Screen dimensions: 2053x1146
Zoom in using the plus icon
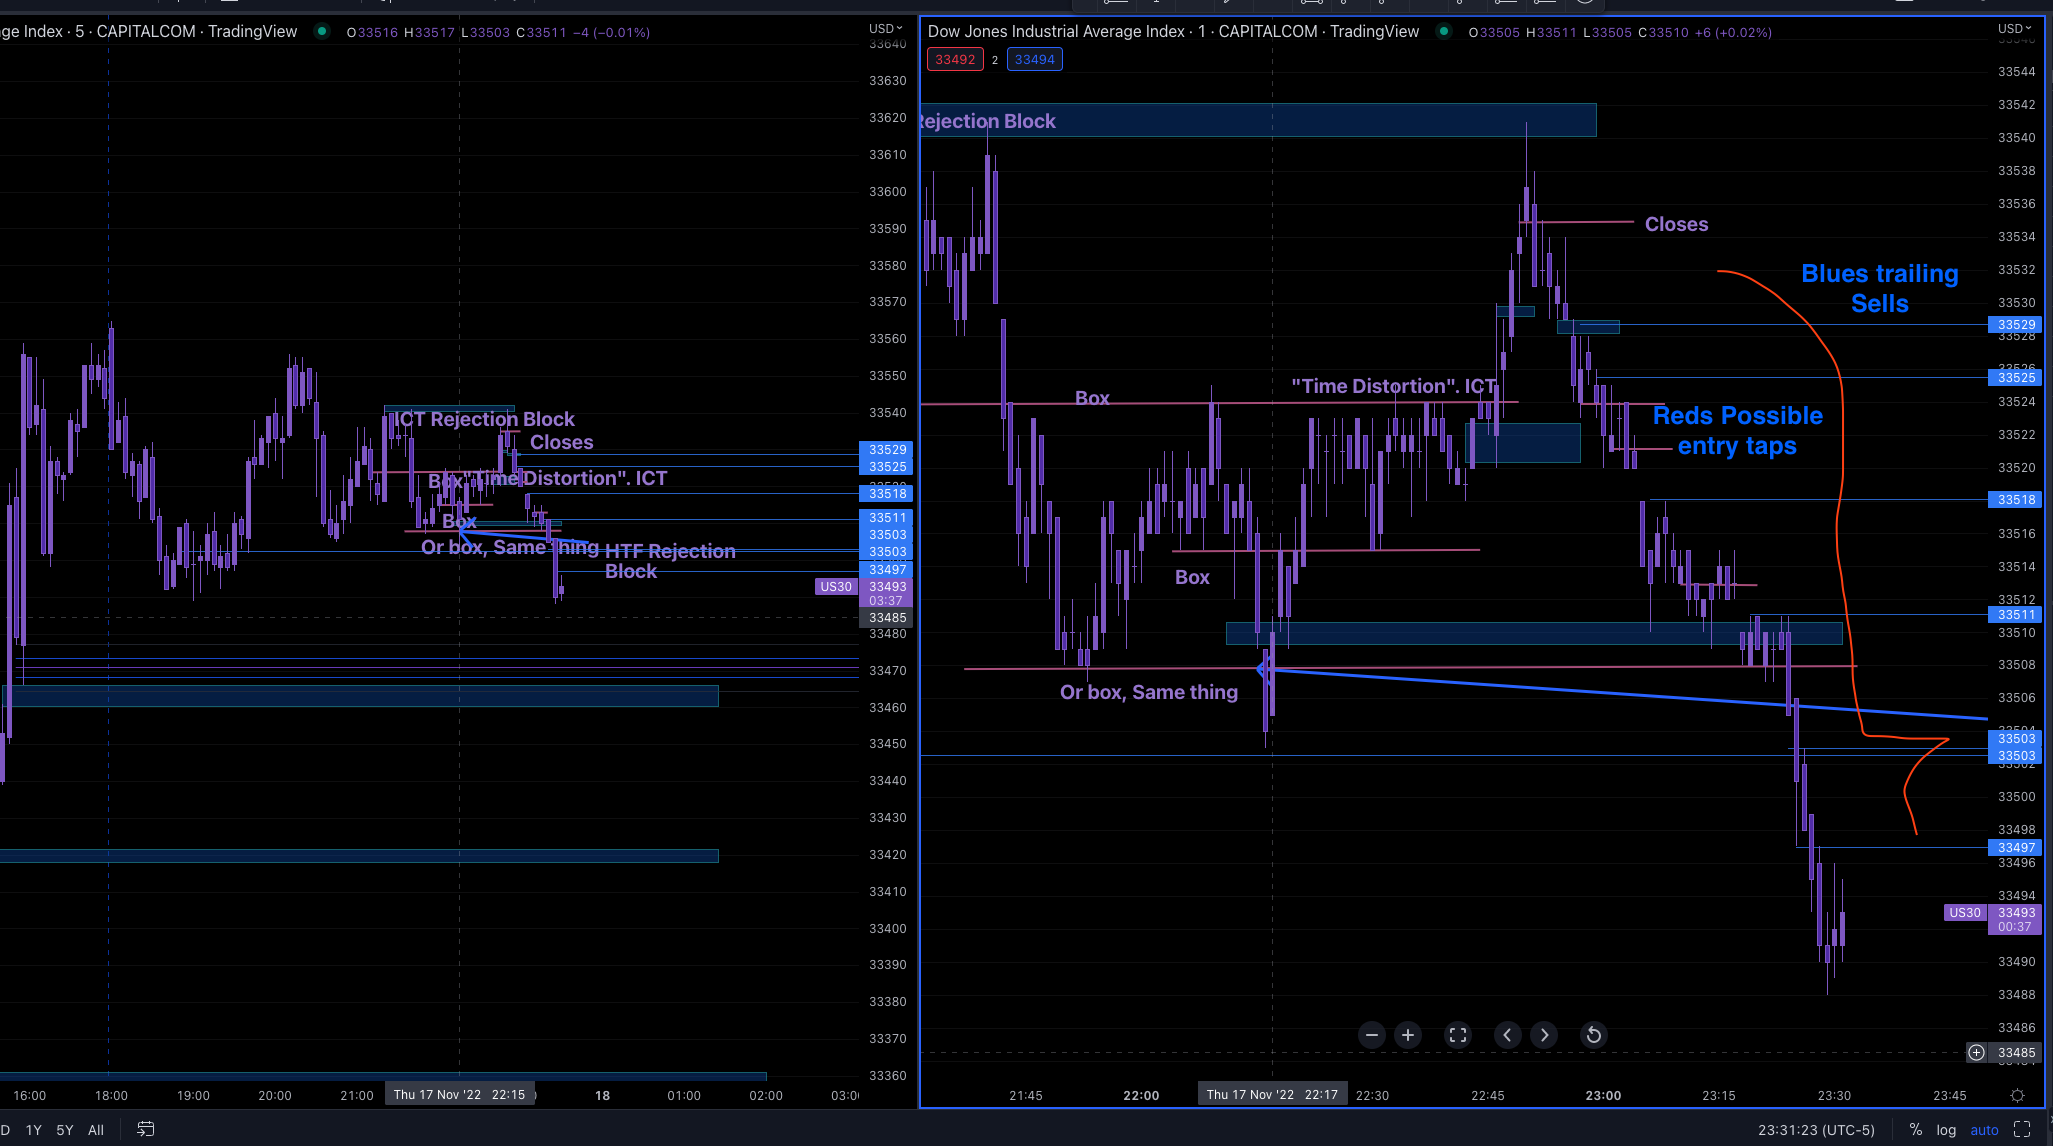click(1408, 1035)
